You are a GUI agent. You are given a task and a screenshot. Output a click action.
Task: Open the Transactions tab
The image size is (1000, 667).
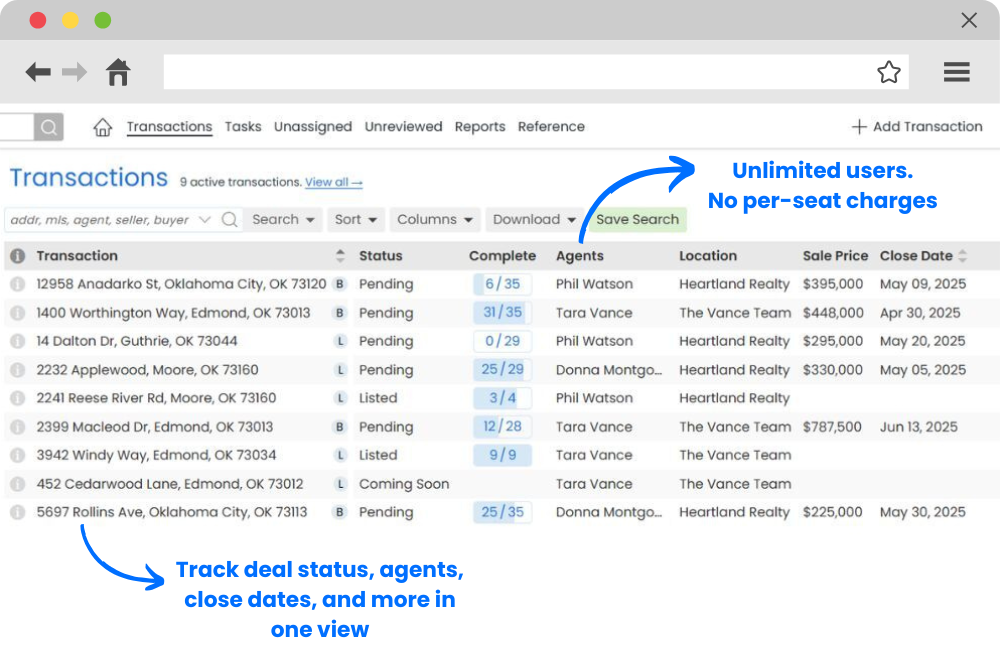pos(169,127)
